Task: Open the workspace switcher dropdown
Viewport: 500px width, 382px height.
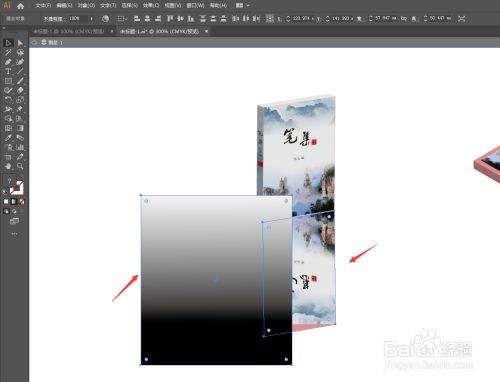Action: point(242,6)
